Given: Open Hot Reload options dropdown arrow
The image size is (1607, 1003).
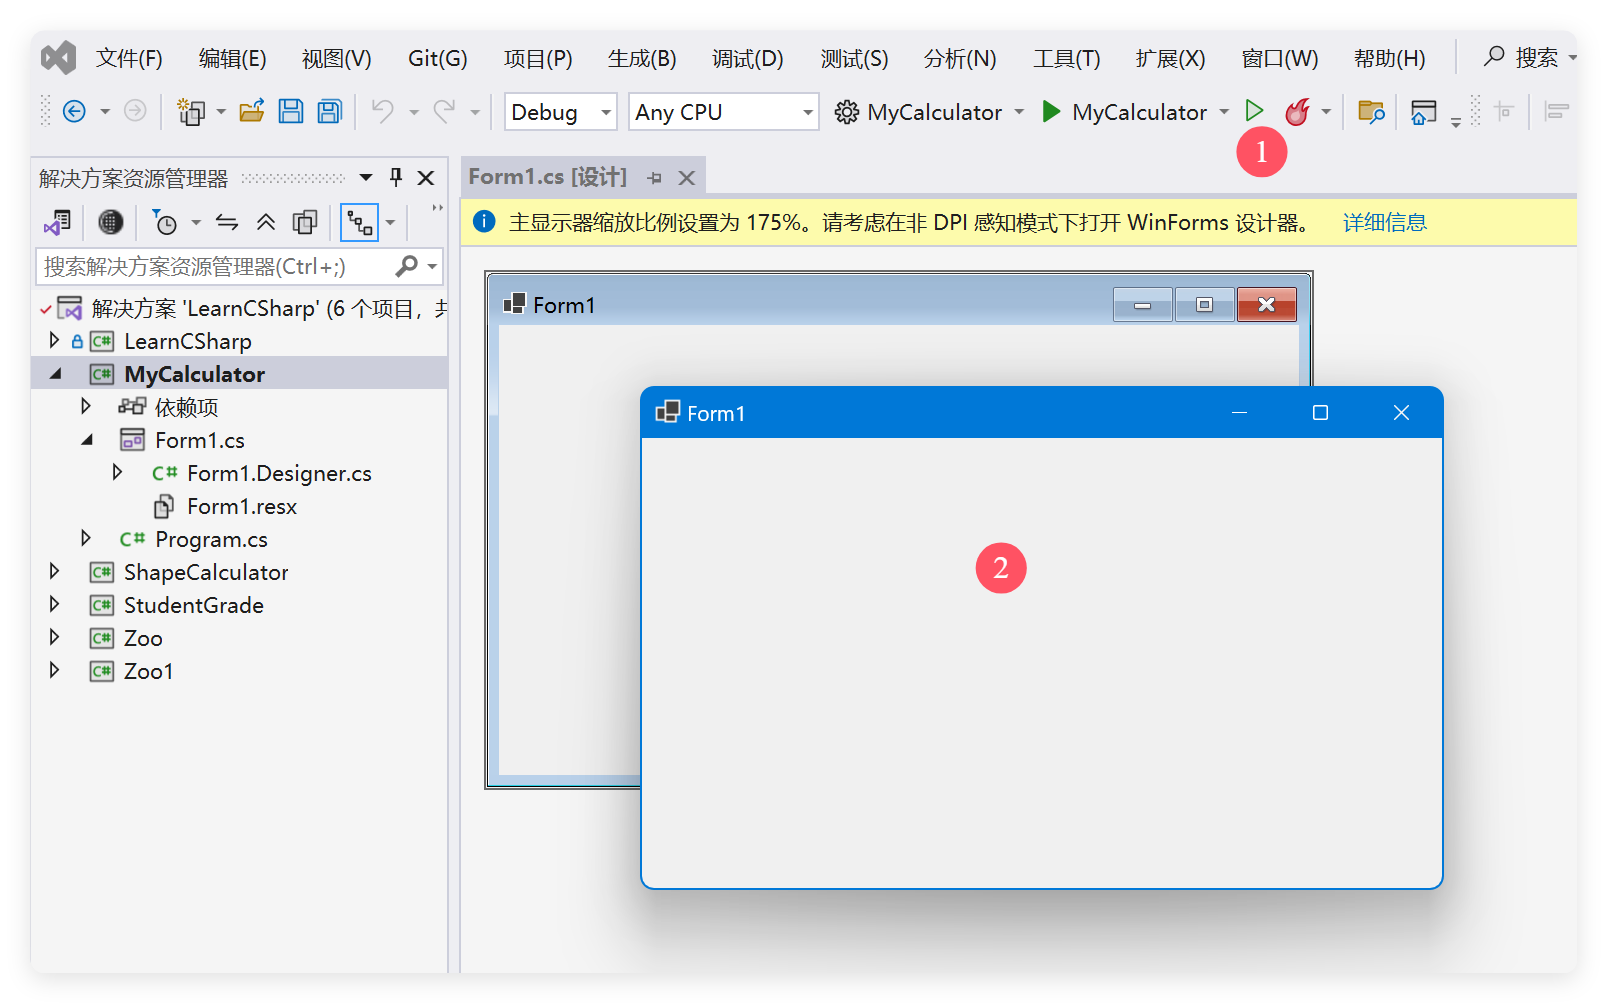Looking at the screenshot, I should 1326,112.
